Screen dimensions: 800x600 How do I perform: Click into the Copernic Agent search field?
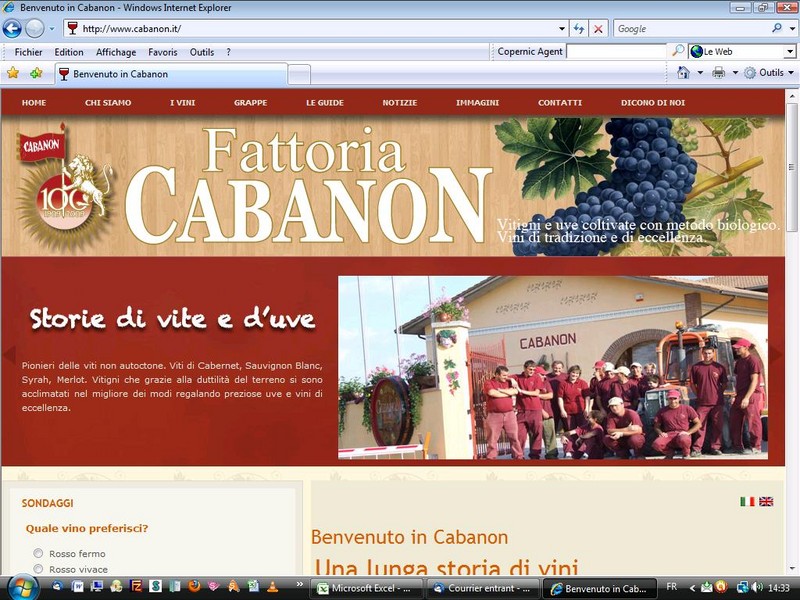pyautogui.click(x=617, y=51)
